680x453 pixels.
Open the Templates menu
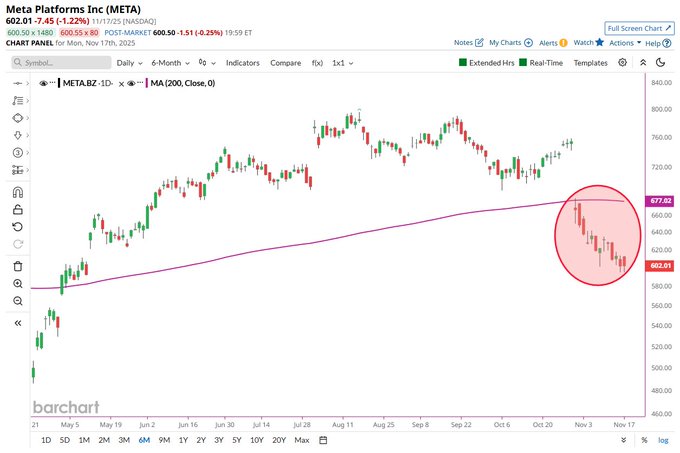coord(590,63)
